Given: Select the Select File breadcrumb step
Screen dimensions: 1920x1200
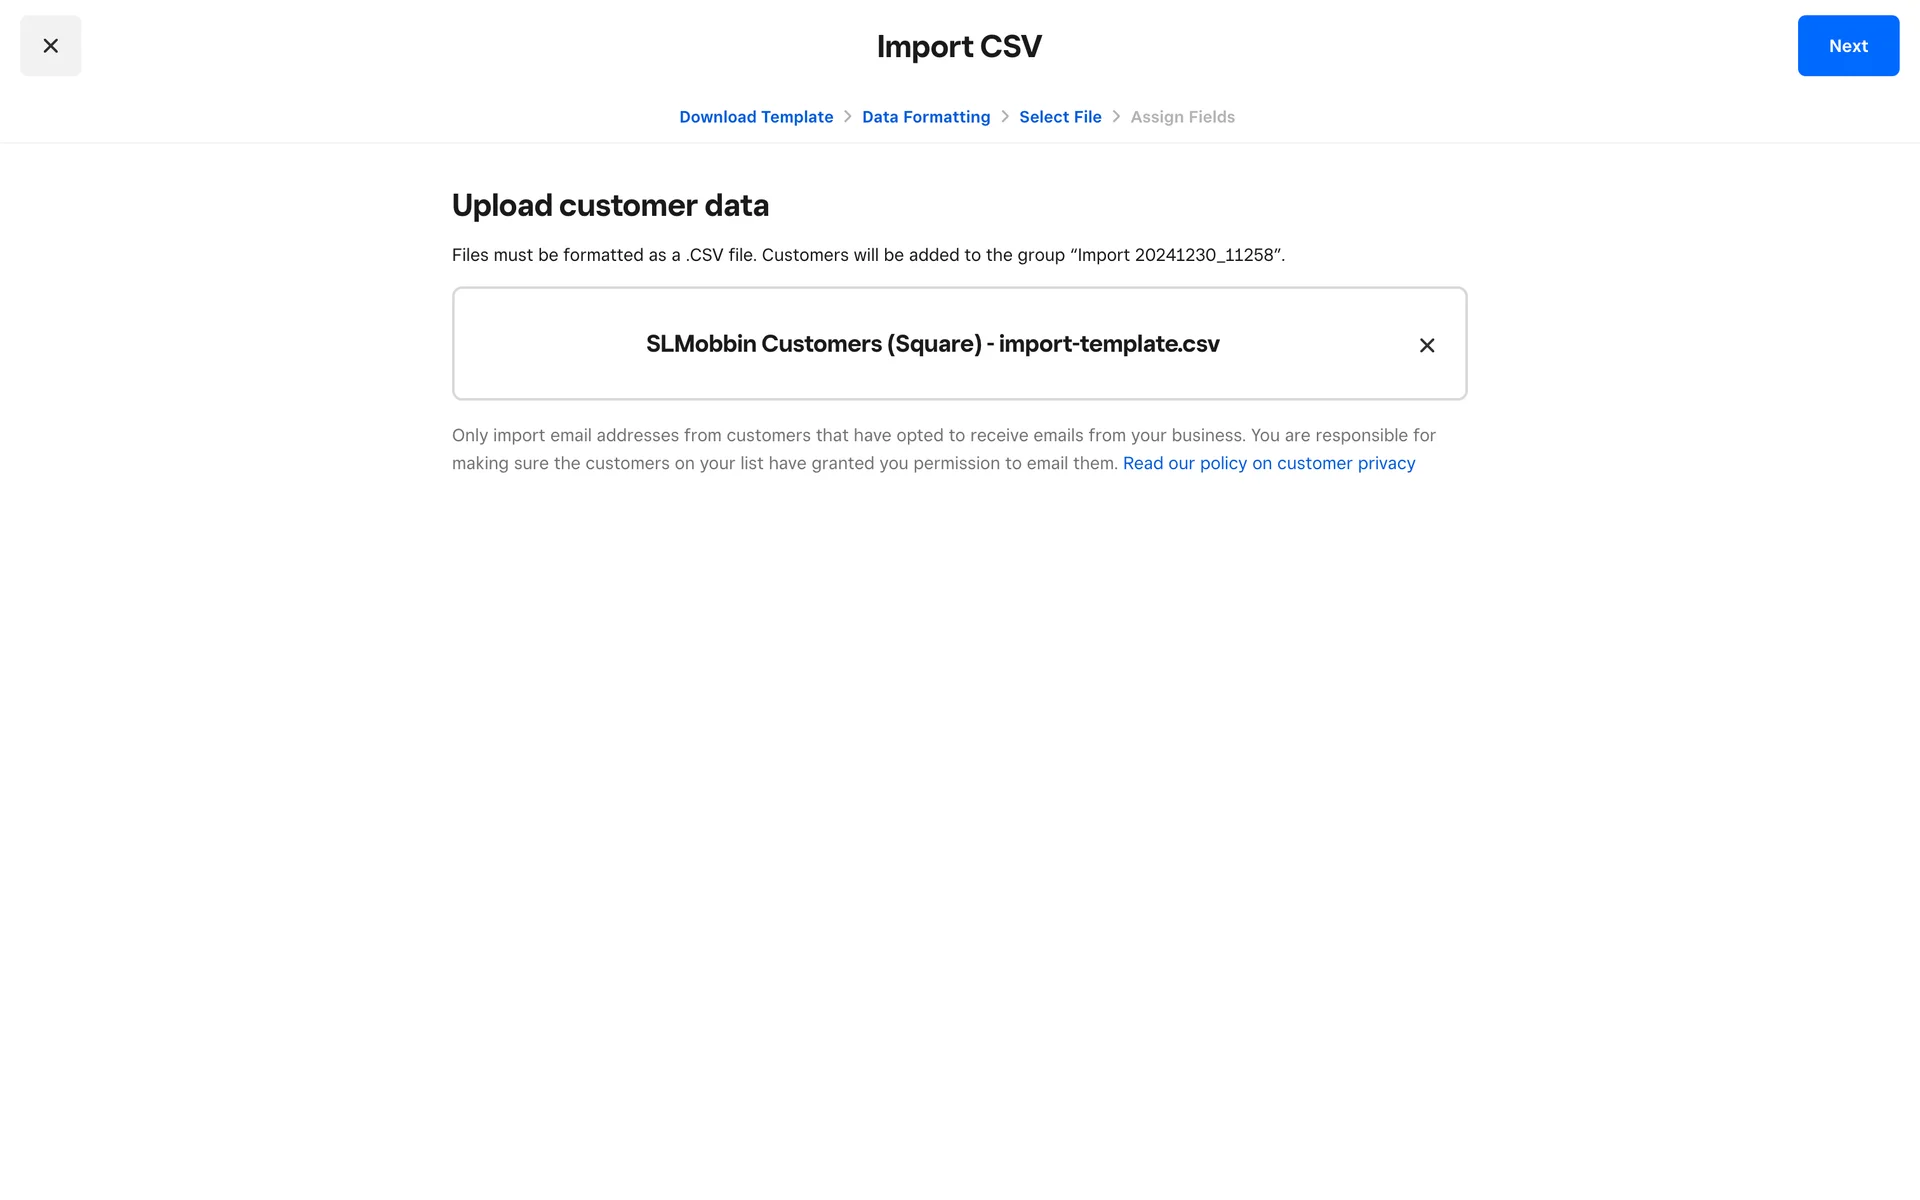Looking at the screenshot, I should [1060, 117].
